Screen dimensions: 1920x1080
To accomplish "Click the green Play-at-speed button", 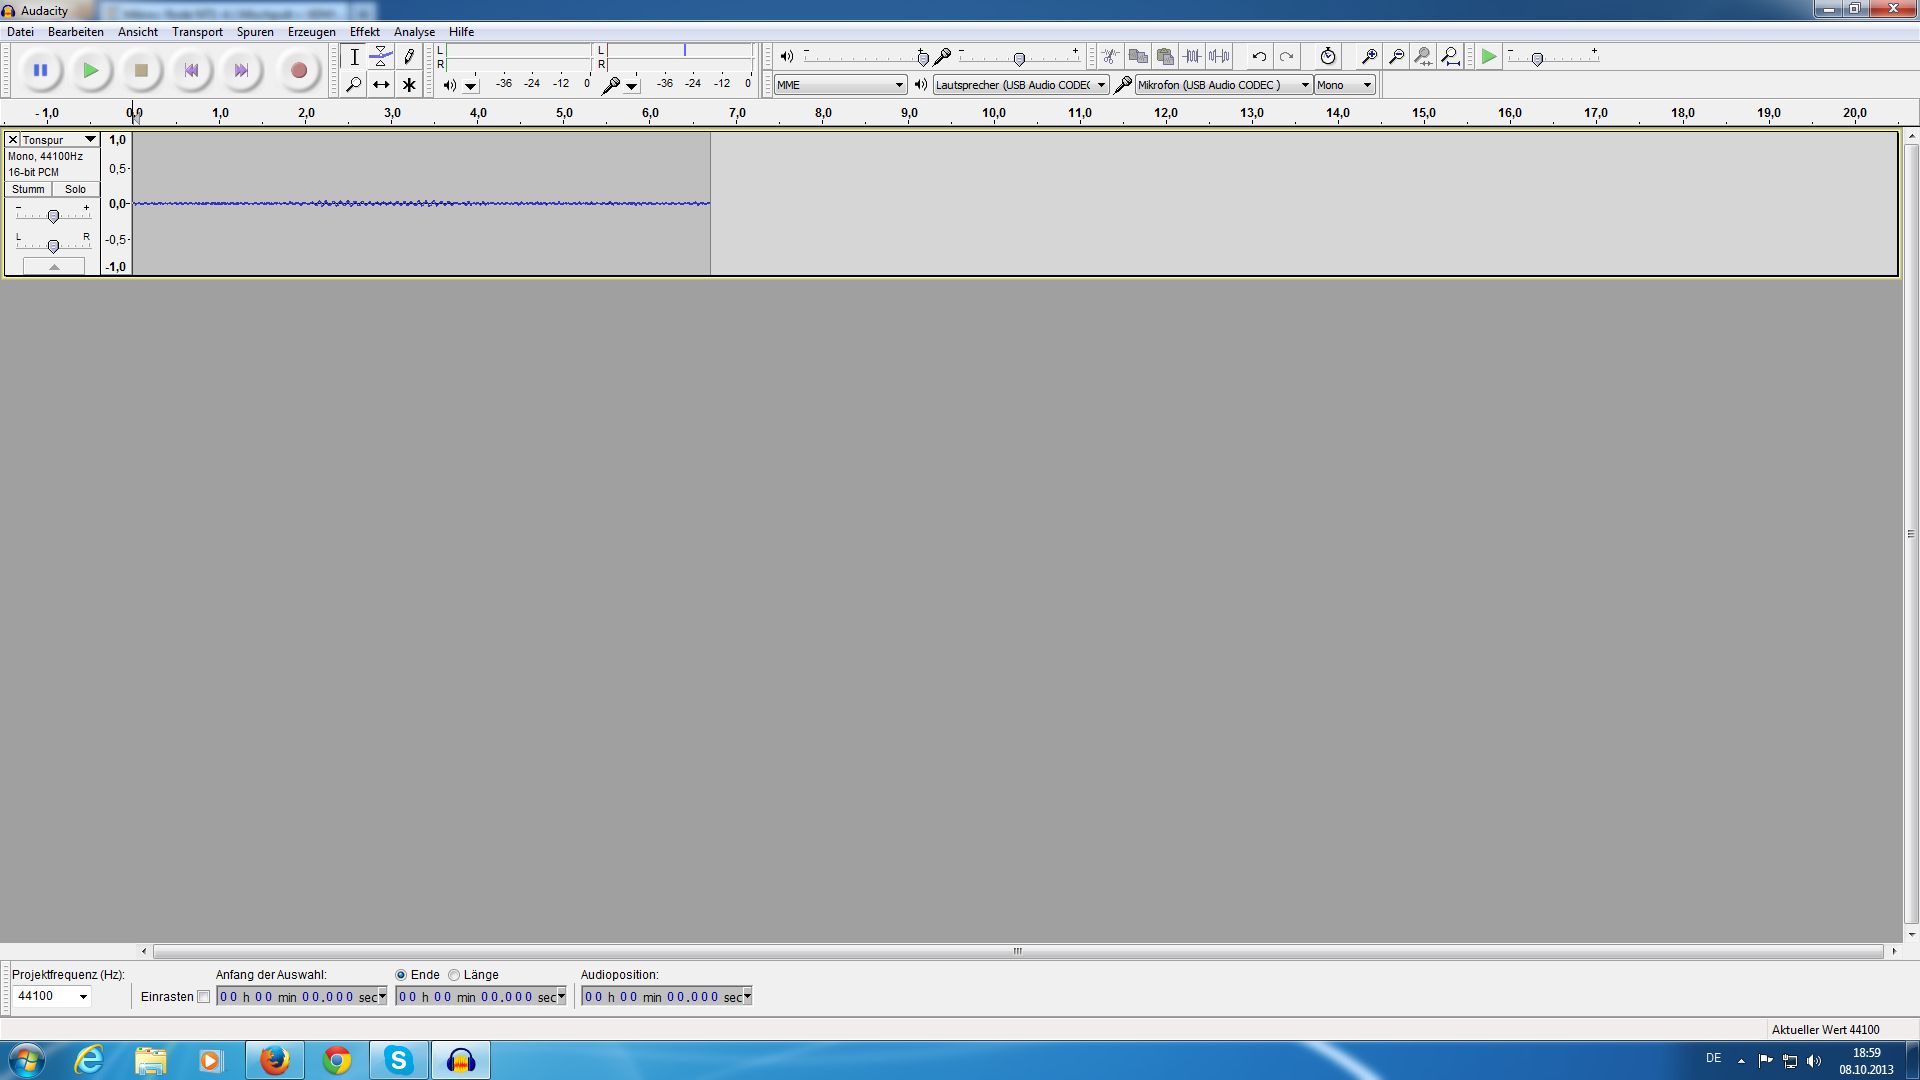I will [1489, 57].
